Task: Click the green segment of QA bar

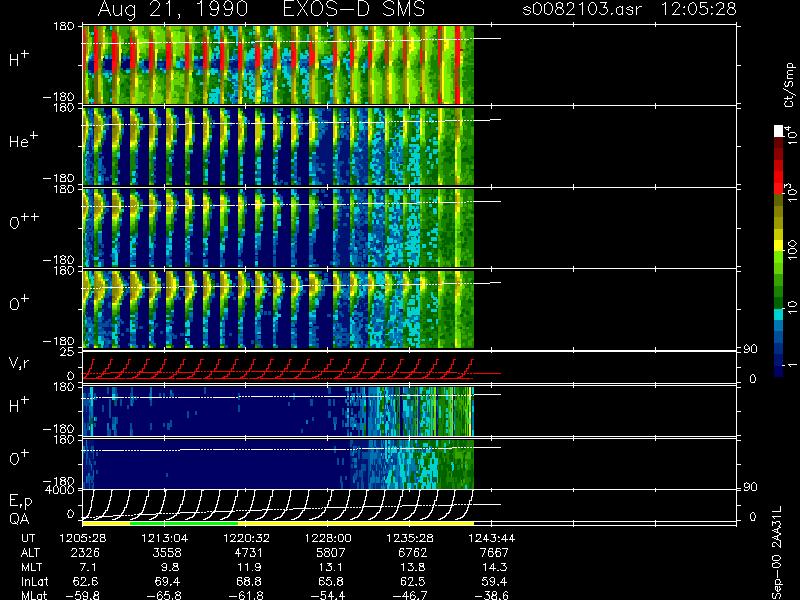Action: [184, 523]
